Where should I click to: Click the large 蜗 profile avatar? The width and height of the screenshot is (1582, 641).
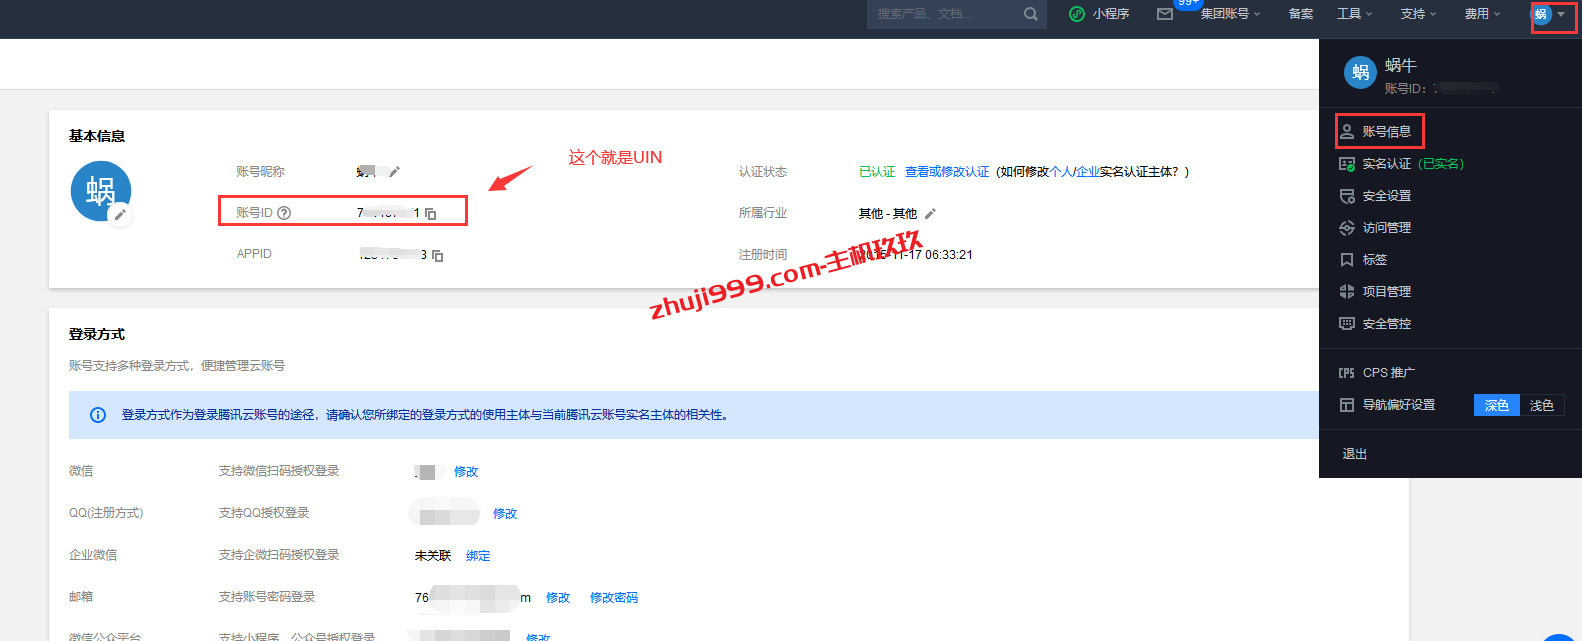click(x=101, y=191)
